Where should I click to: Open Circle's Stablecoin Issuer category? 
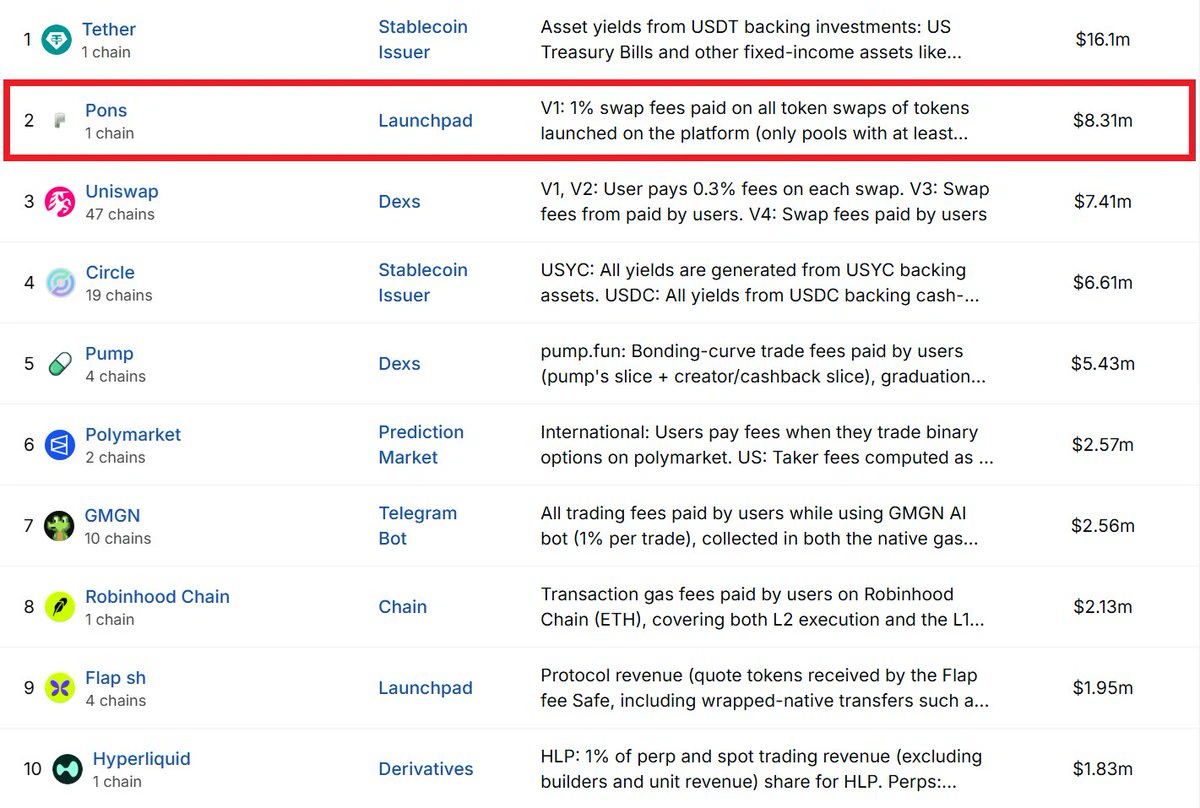click(x=423, y=283)
